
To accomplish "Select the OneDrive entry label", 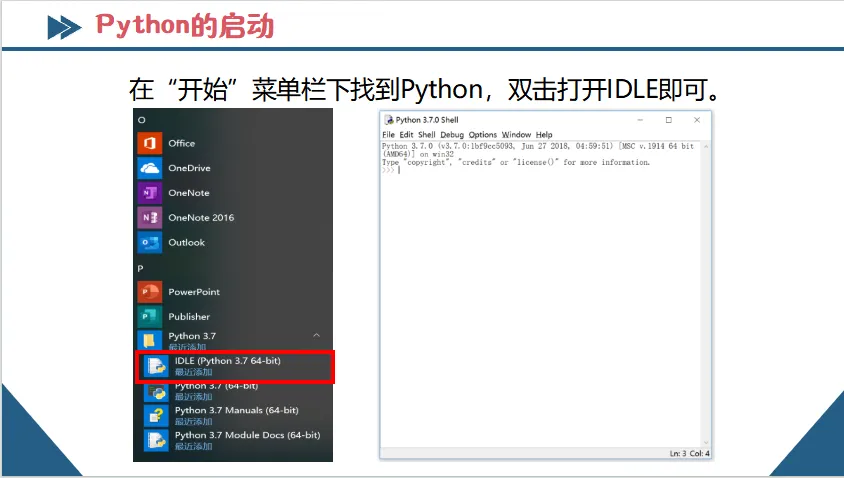I will tap(189, 168).
